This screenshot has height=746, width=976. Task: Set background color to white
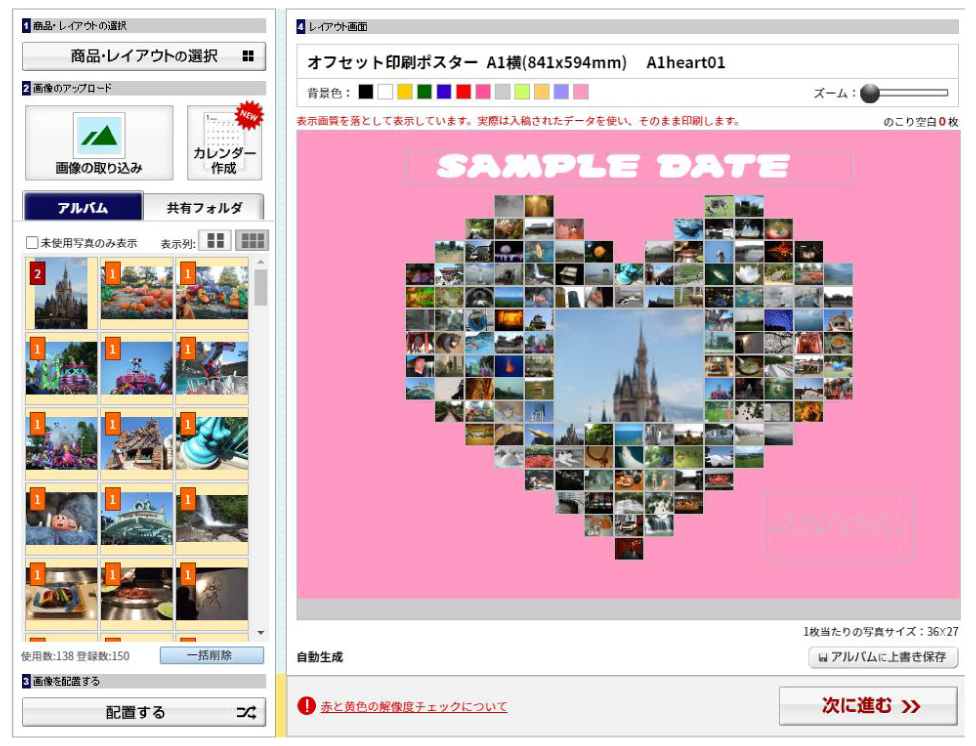coord(385,92)
